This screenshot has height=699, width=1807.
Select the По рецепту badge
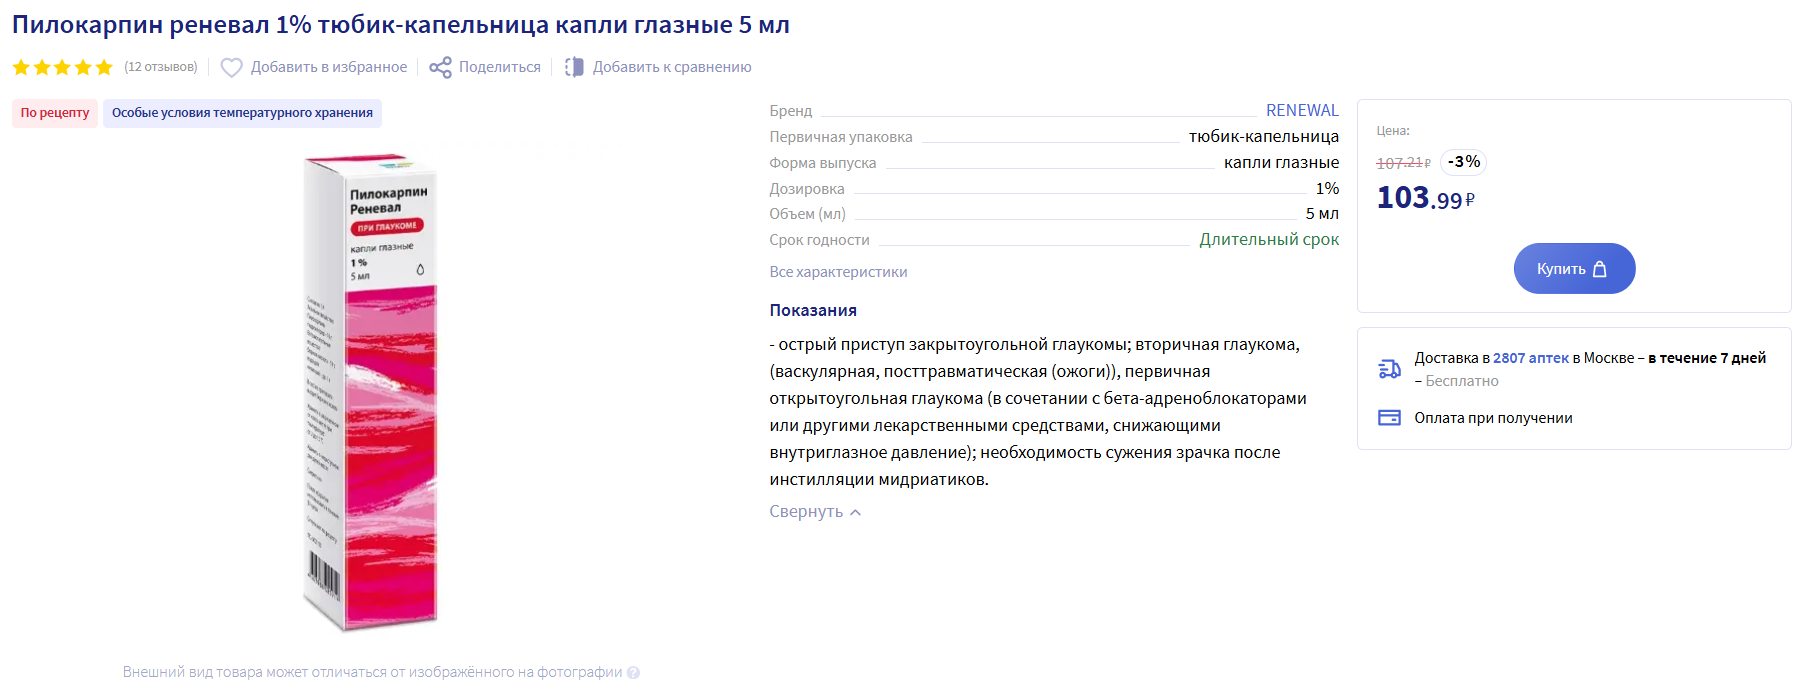55,113
